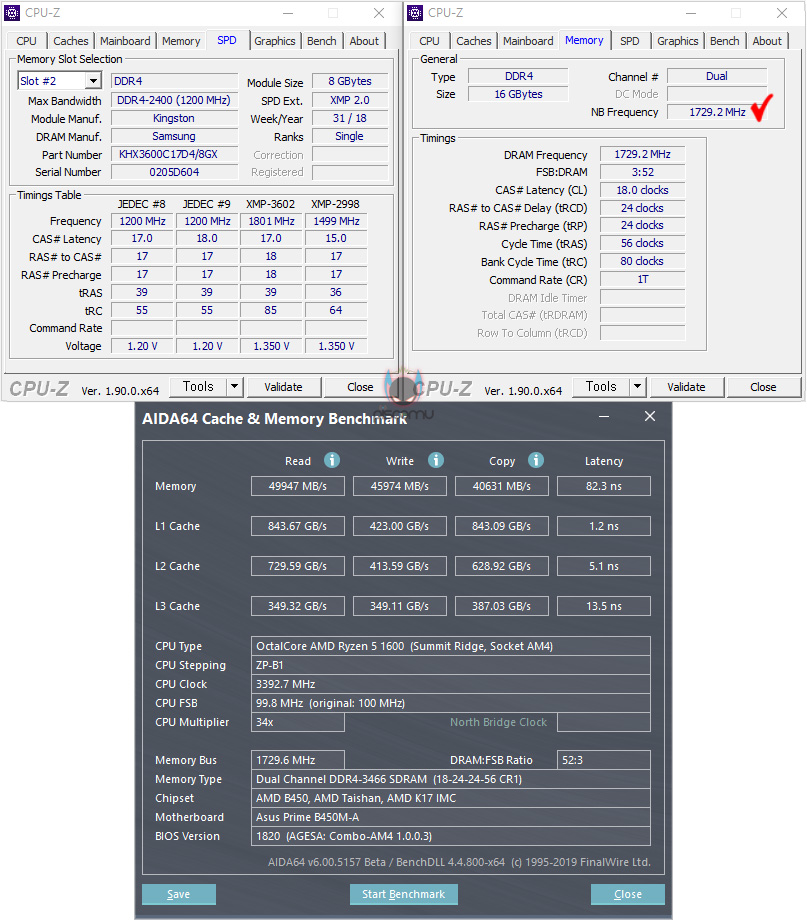The height and width of the screenshot is (920, 807).
Task: Open SPD tab in right CPU-Z window
Action: click(x=630, y=41)
